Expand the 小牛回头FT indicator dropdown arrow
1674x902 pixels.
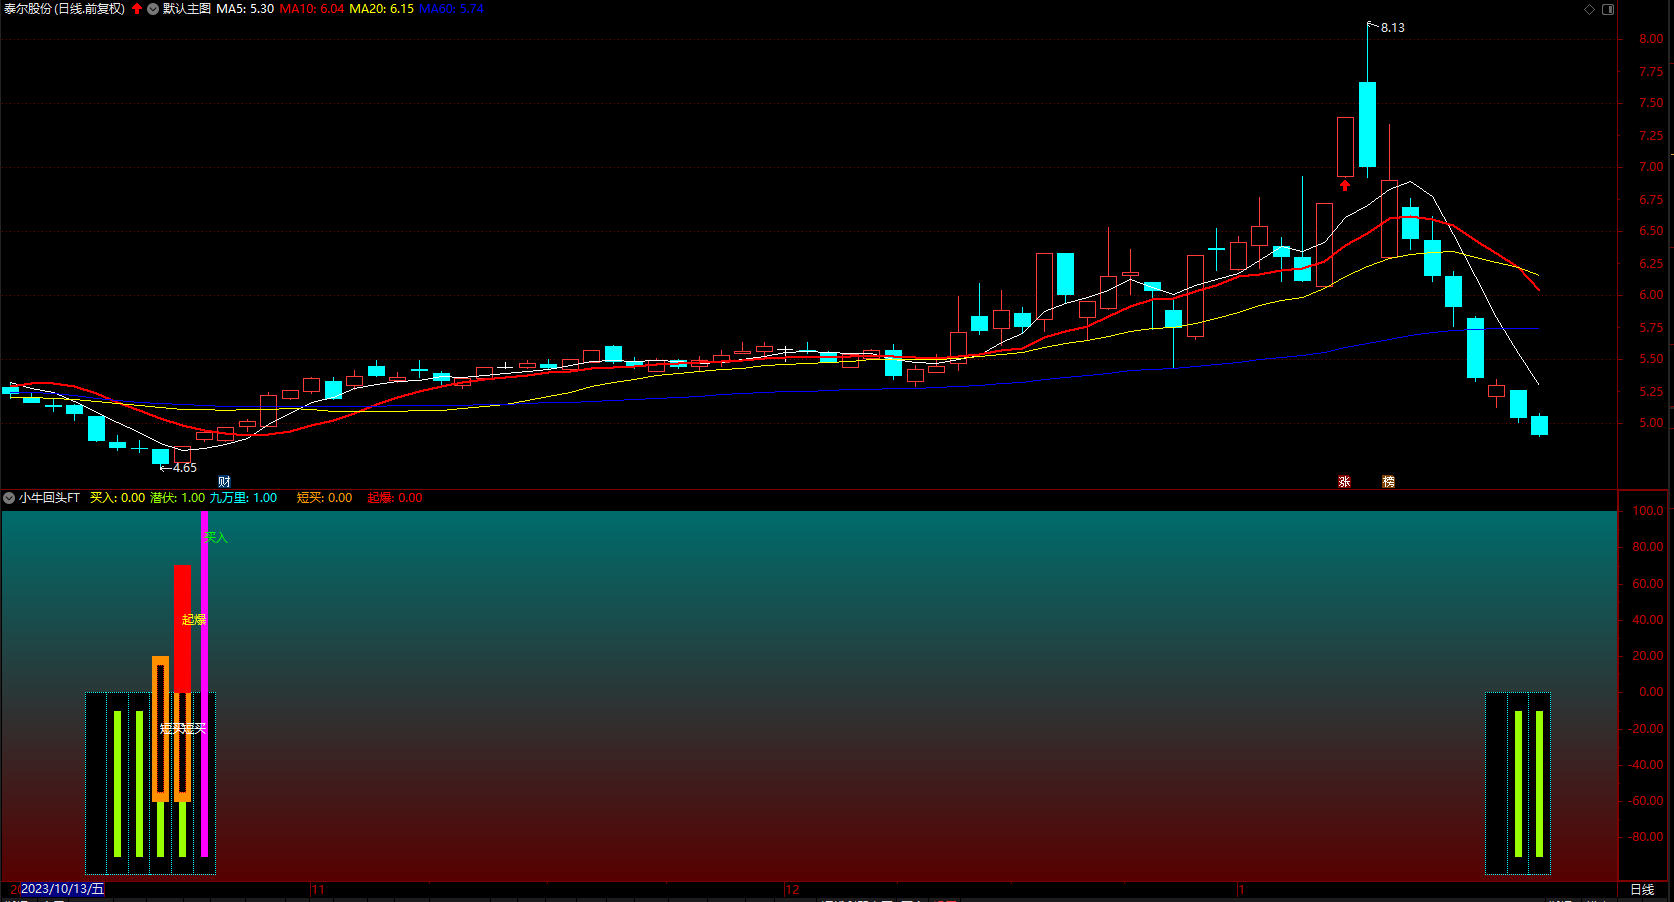(9, 498)
